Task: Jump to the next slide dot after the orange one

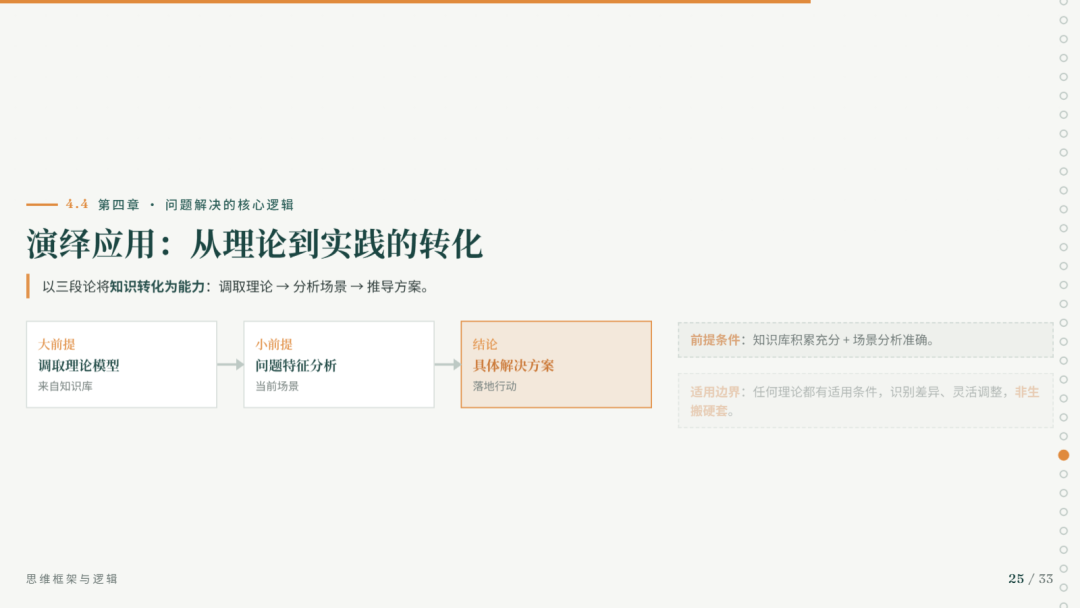Action: click(1063, 474)
